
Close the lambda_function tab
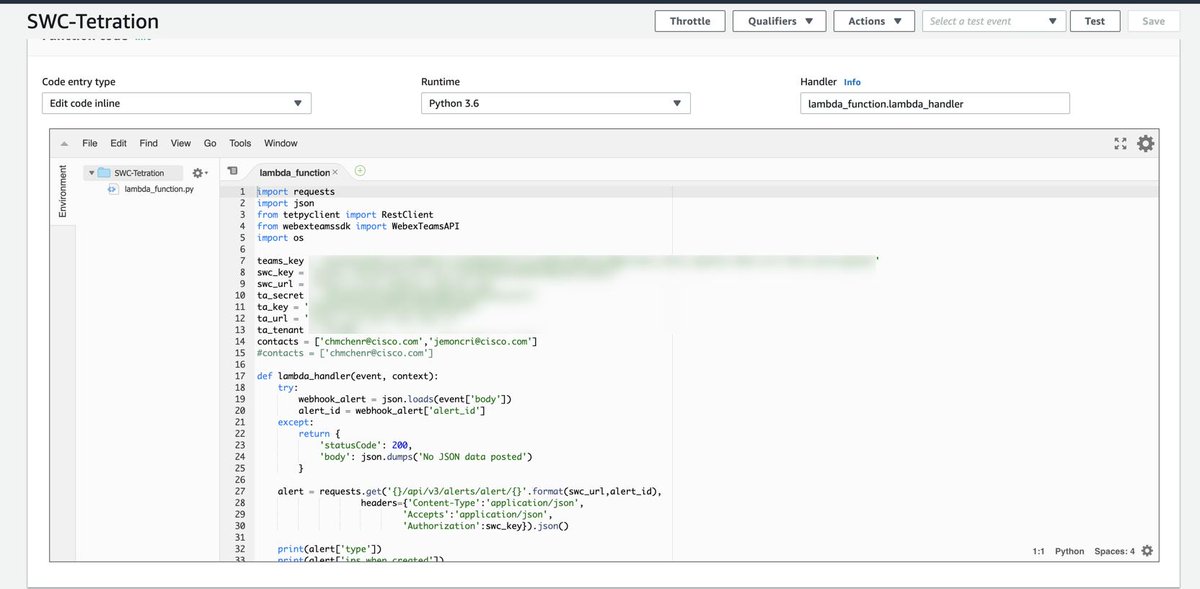click(x=335, y=173)
